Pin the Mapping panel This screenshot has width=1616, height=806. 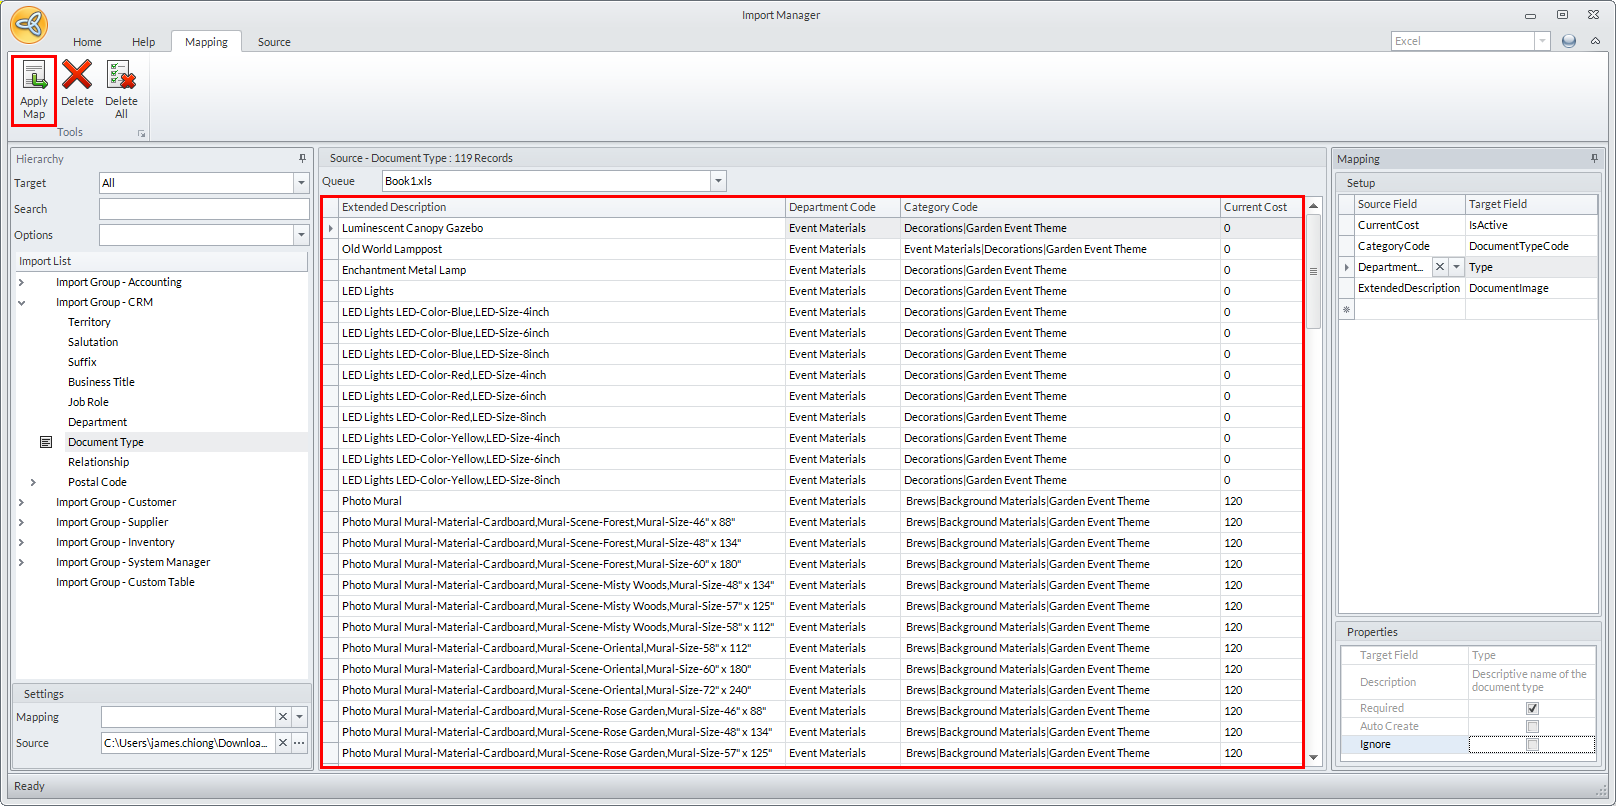(1594, 158)
